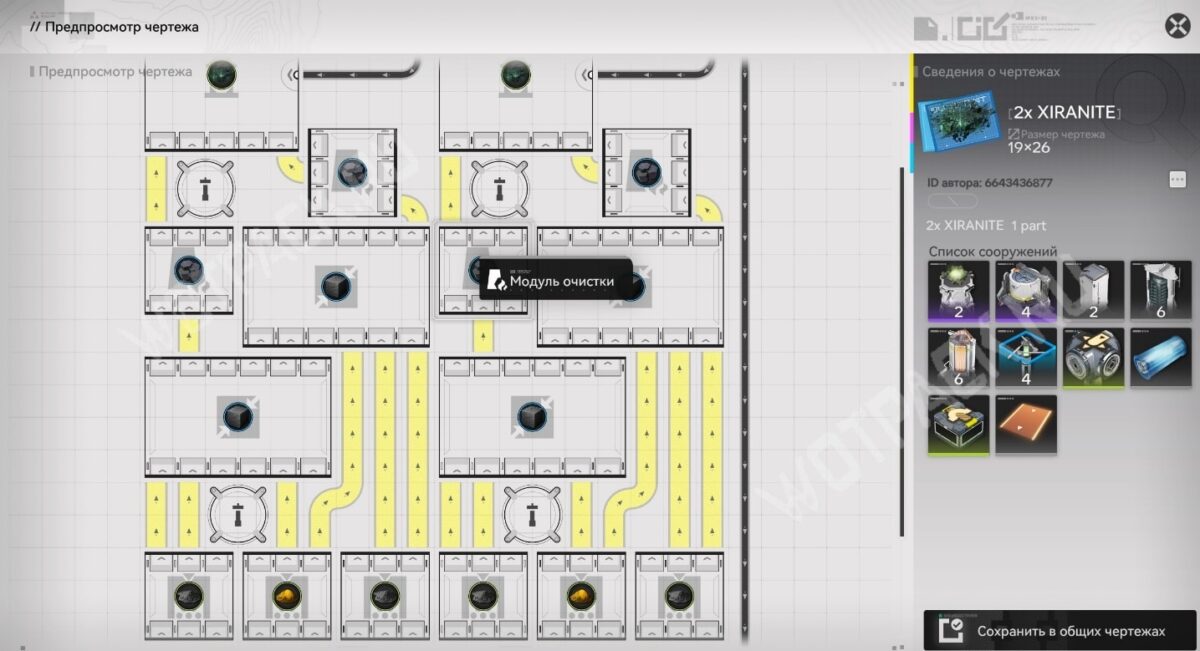Click the dark cube machine in lower-left large unit
1200x651 pixels.
(237, 415)
